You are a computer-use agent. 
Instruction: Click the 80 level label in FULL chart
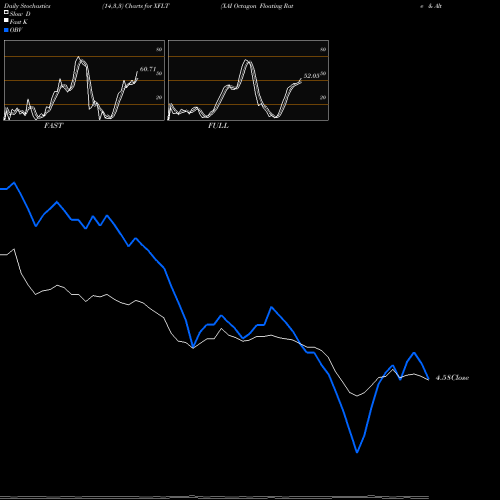click(323, 50)
